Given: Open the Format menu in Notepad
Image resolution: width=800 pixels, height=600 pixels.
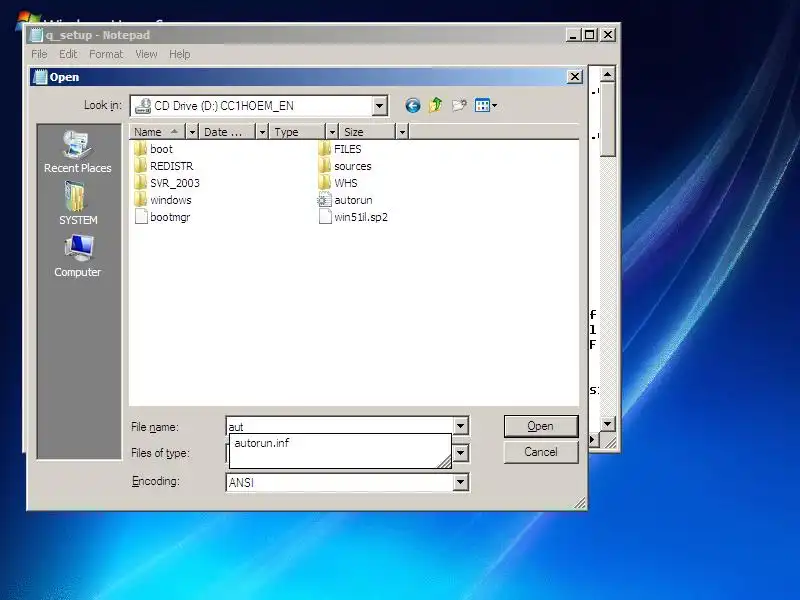Looking at the screenshot, I should point(106,54).
